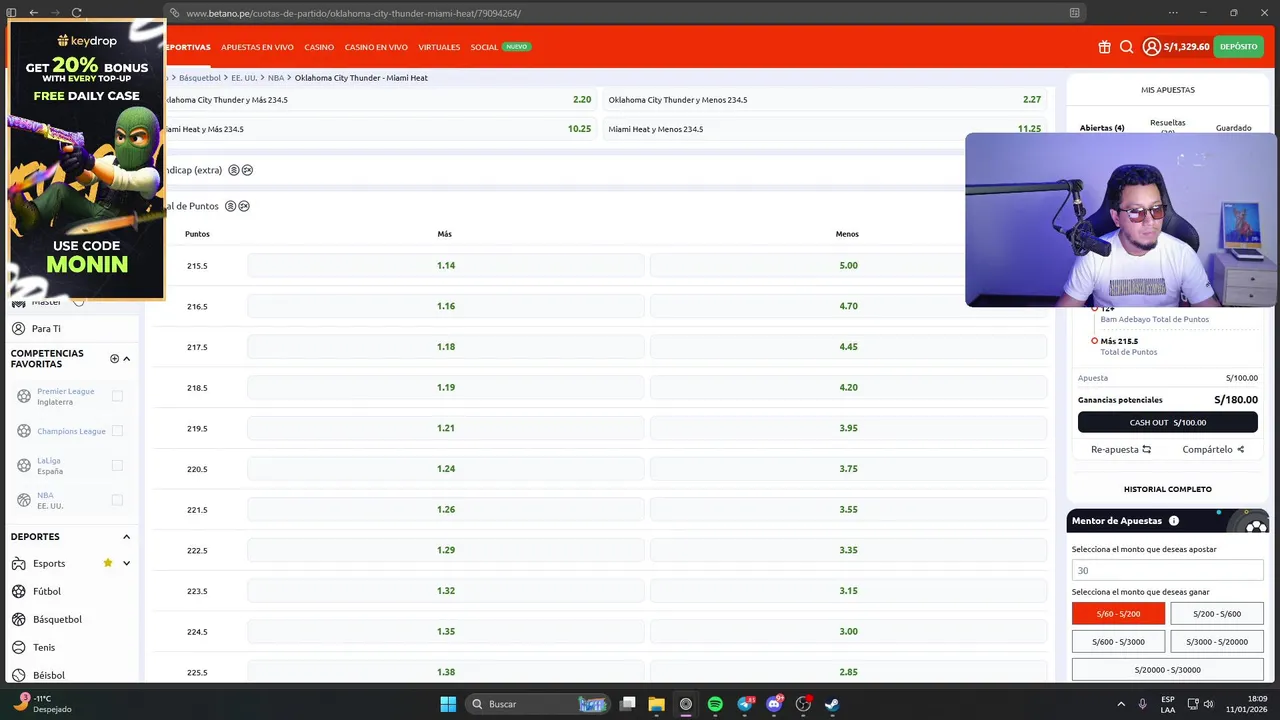This screenshot has height=720, width=1280.
Task: Click the NBA breadcrumb link
Action: (276, 78)
